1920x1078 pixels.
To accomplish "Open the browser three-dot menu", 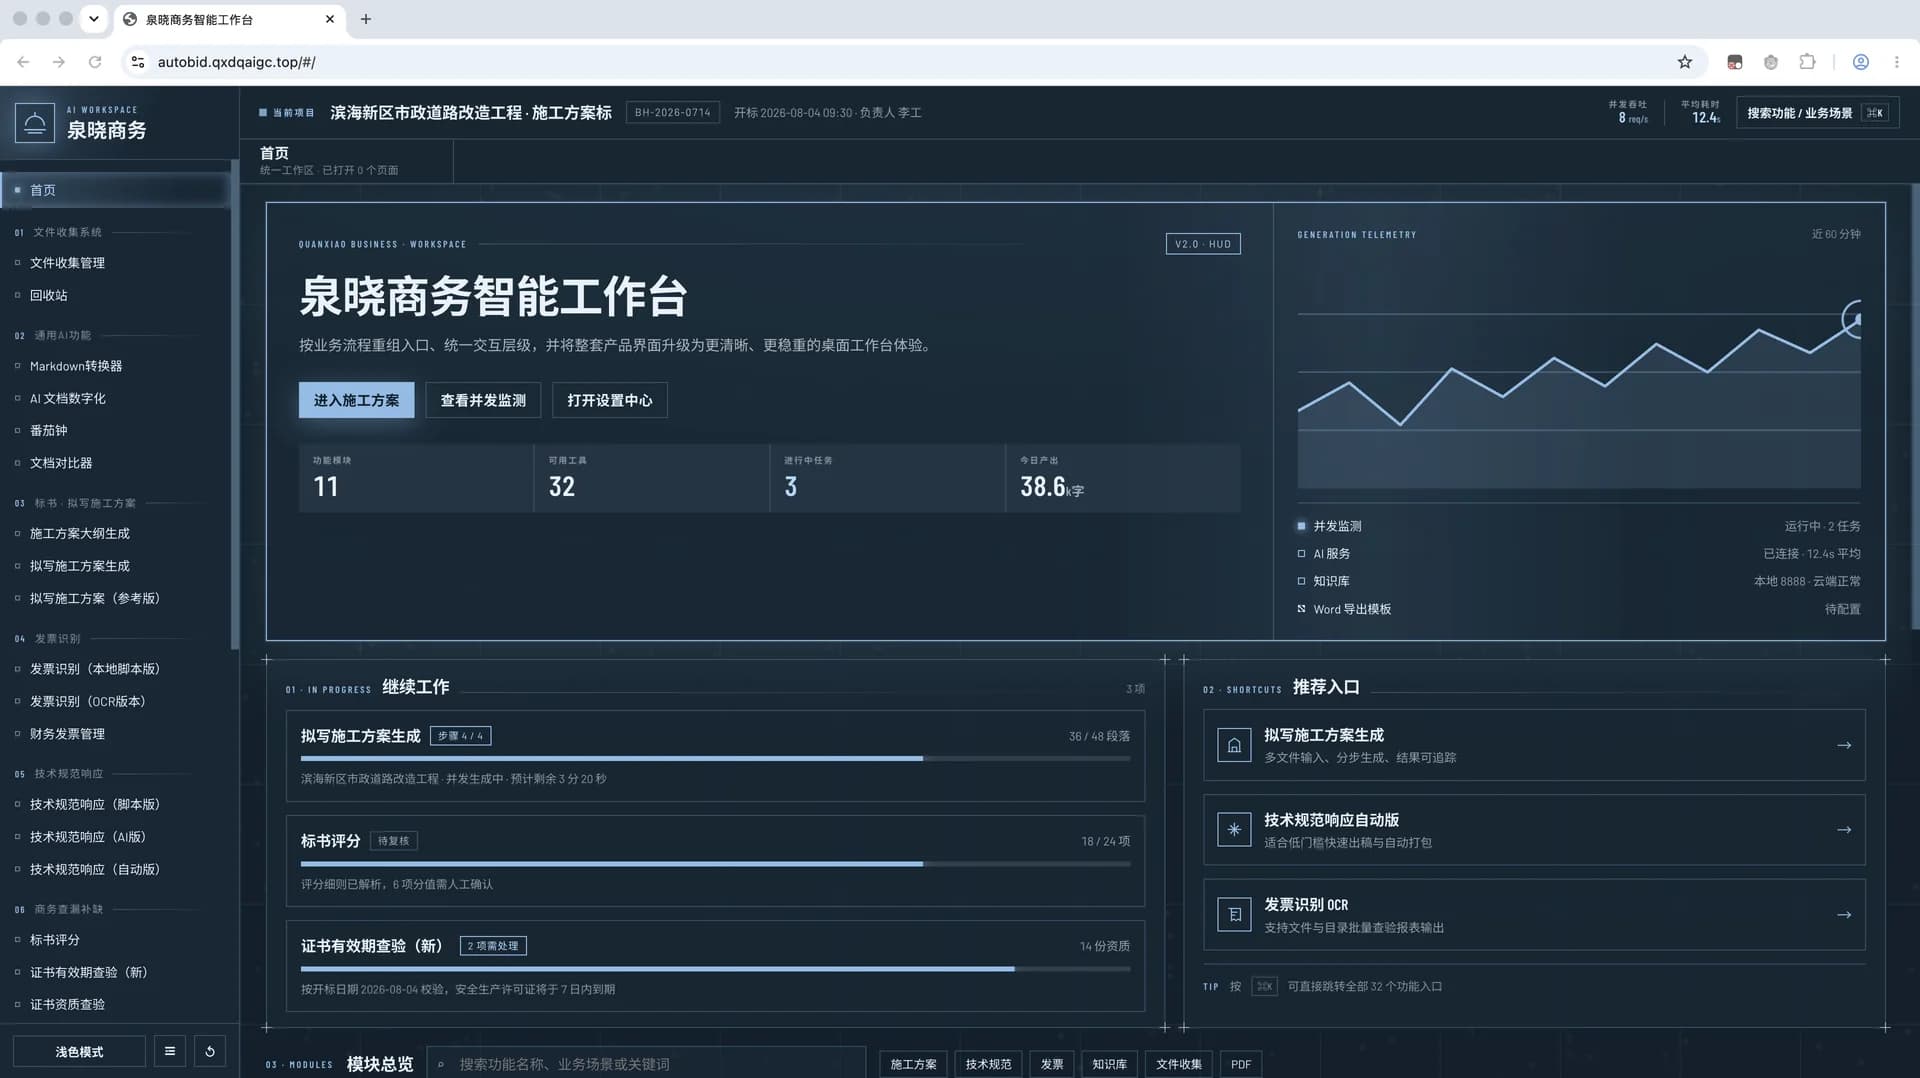I will 1897,62.
